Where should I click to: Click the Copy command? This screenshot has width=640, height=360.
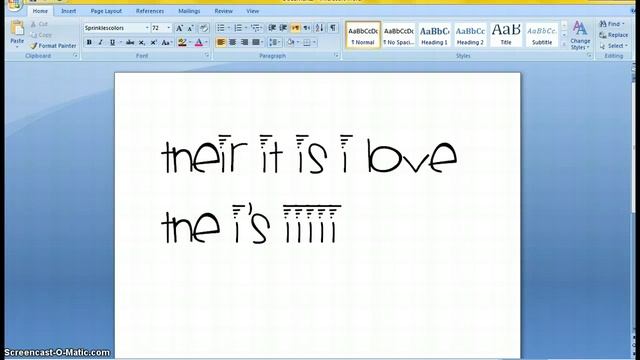(41, 35)
